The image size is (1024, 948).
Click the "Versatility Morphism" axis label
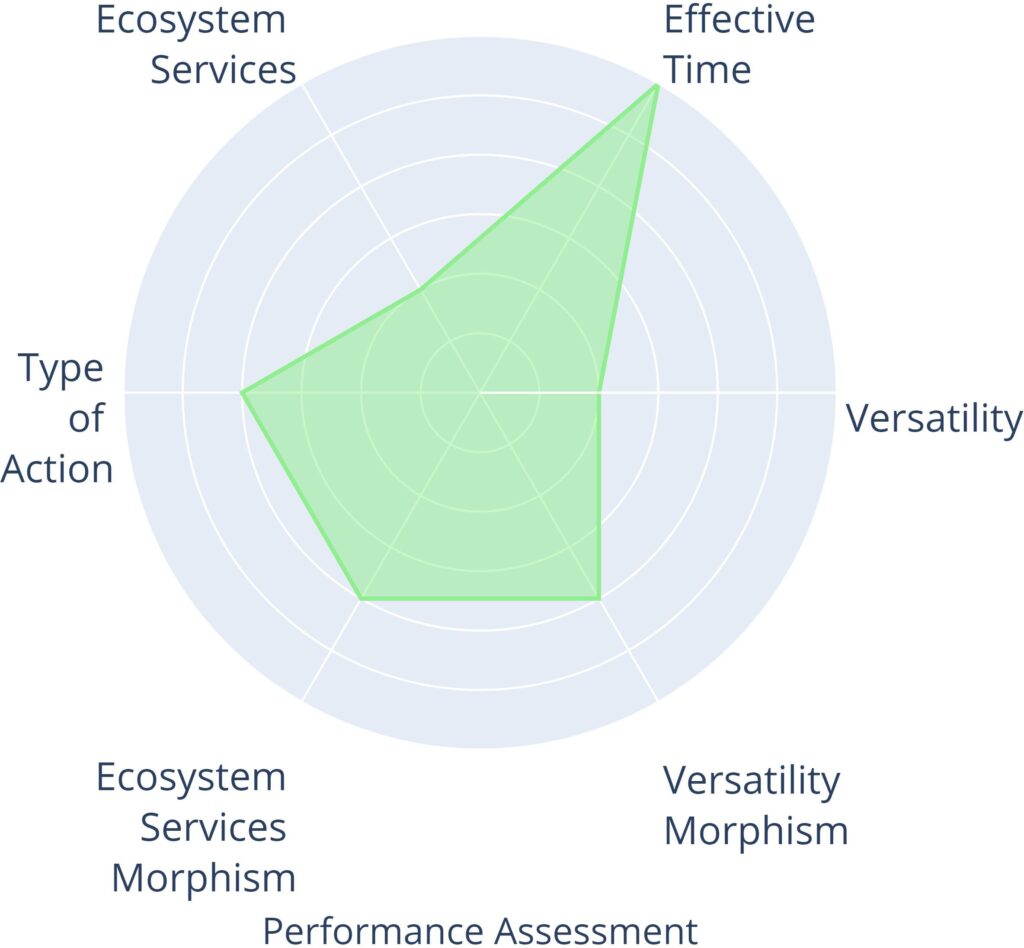pyautogui.click(x=755, y=805)
